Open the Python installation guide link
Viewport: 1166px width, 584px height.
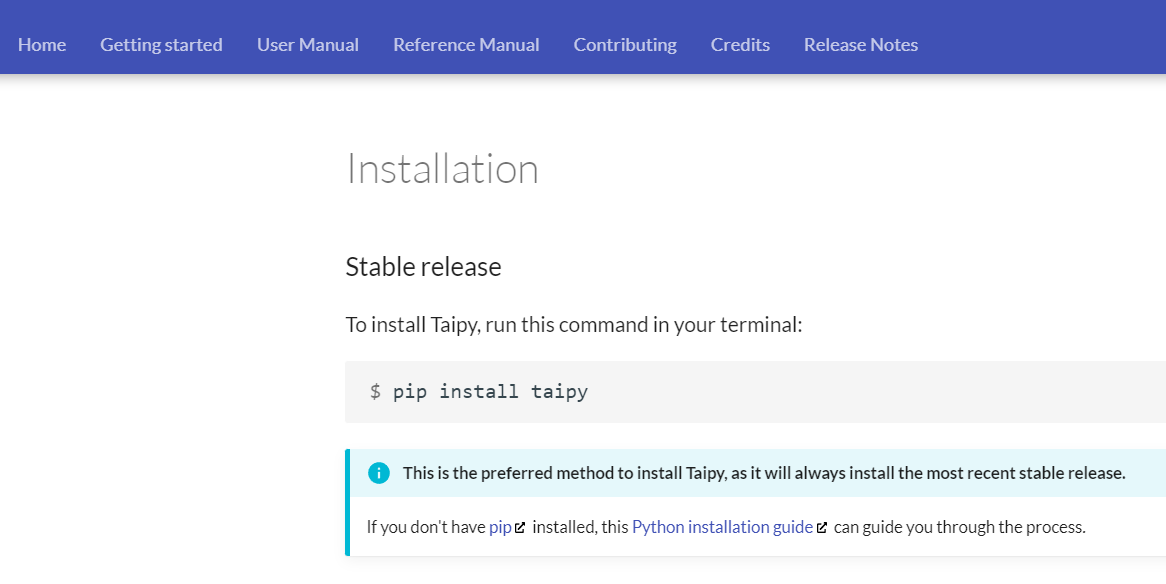point(722,526)
